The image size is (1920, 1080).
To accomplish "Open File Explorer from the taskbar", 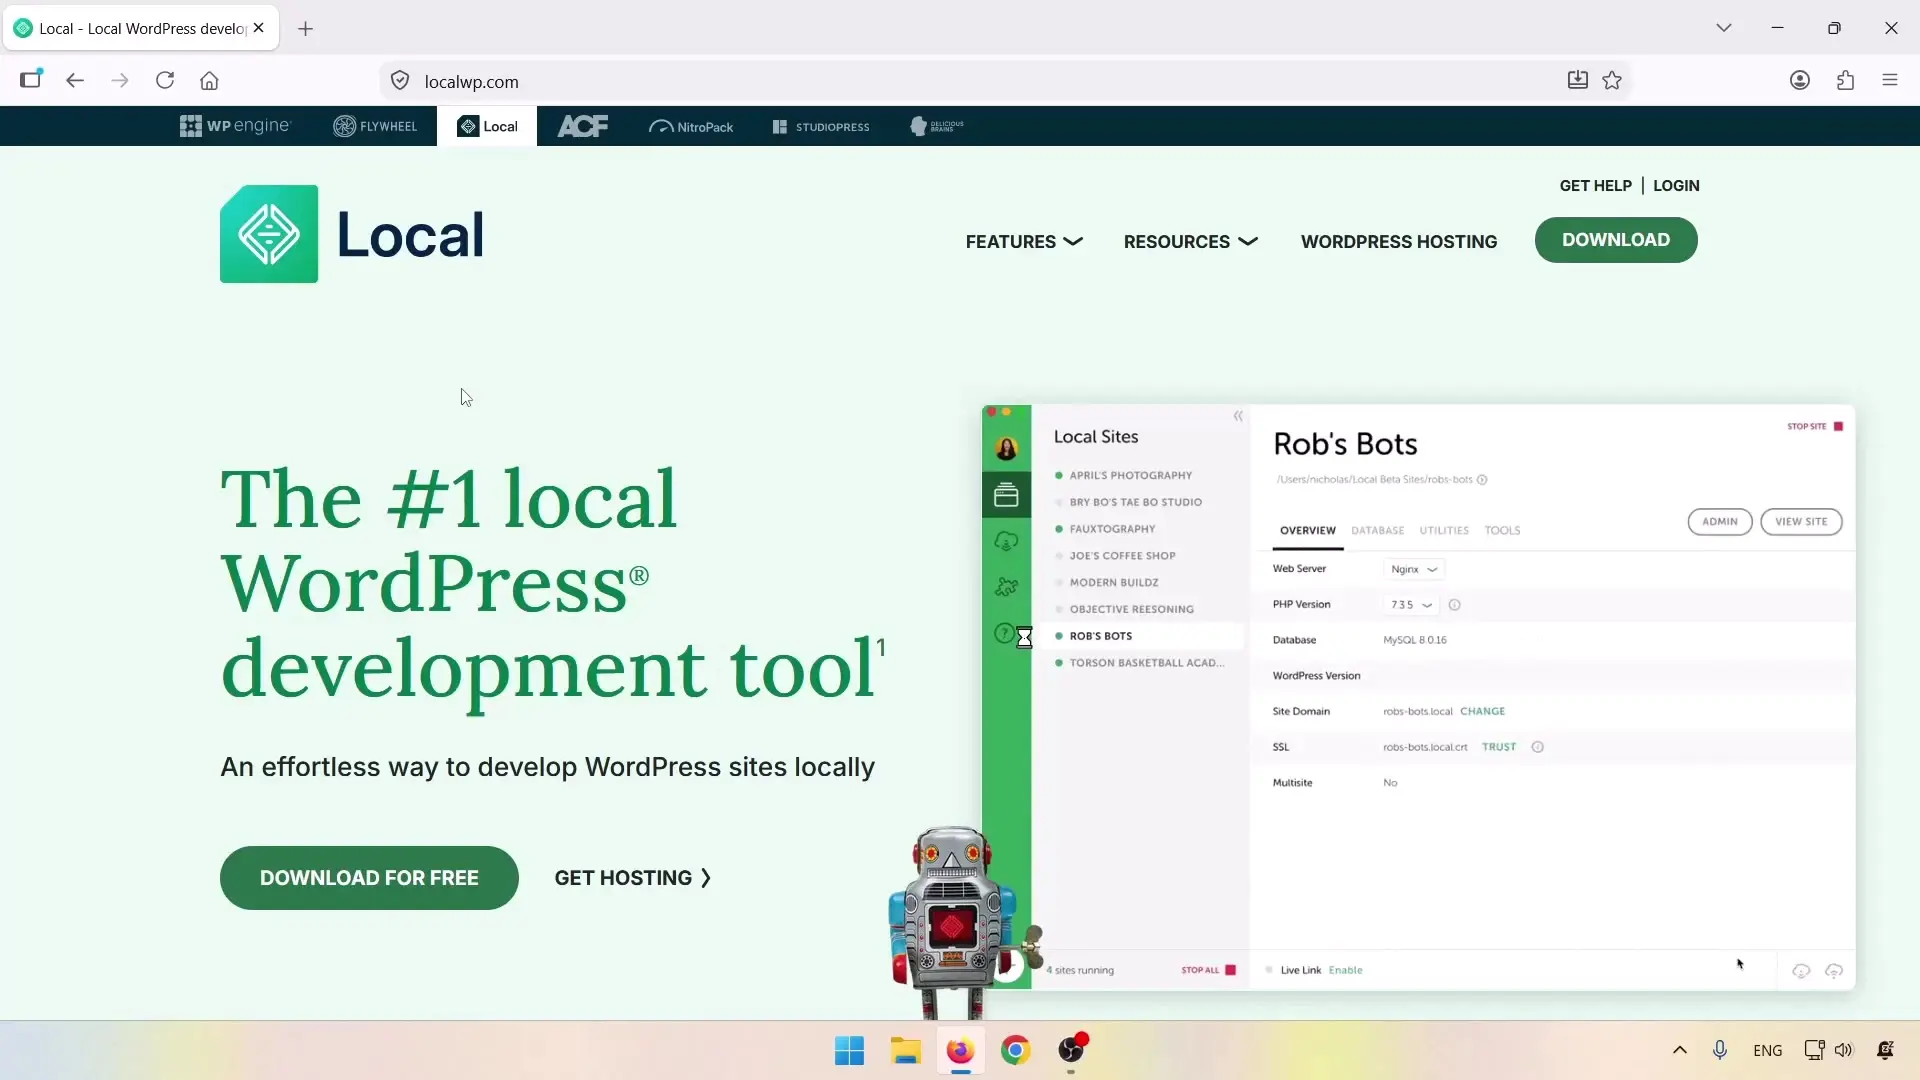I will [x=905, y=1051].
